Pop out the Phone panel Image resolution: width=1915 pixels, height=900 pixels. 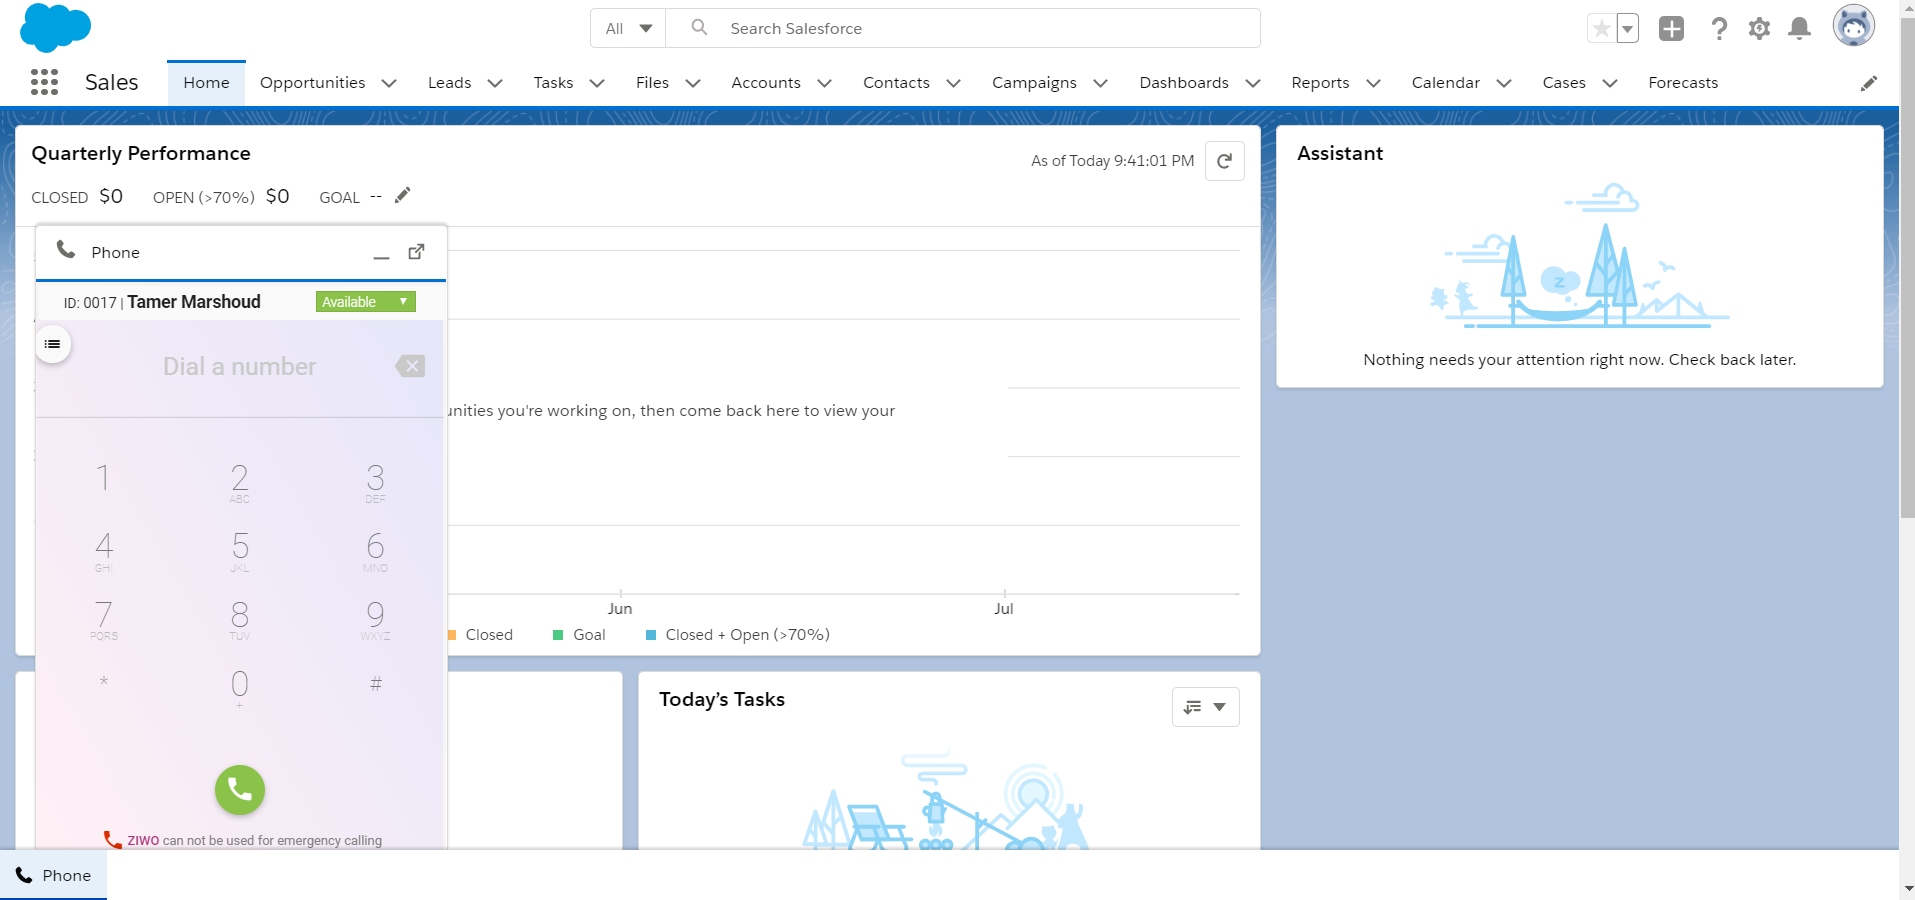[x=417, y=252]
